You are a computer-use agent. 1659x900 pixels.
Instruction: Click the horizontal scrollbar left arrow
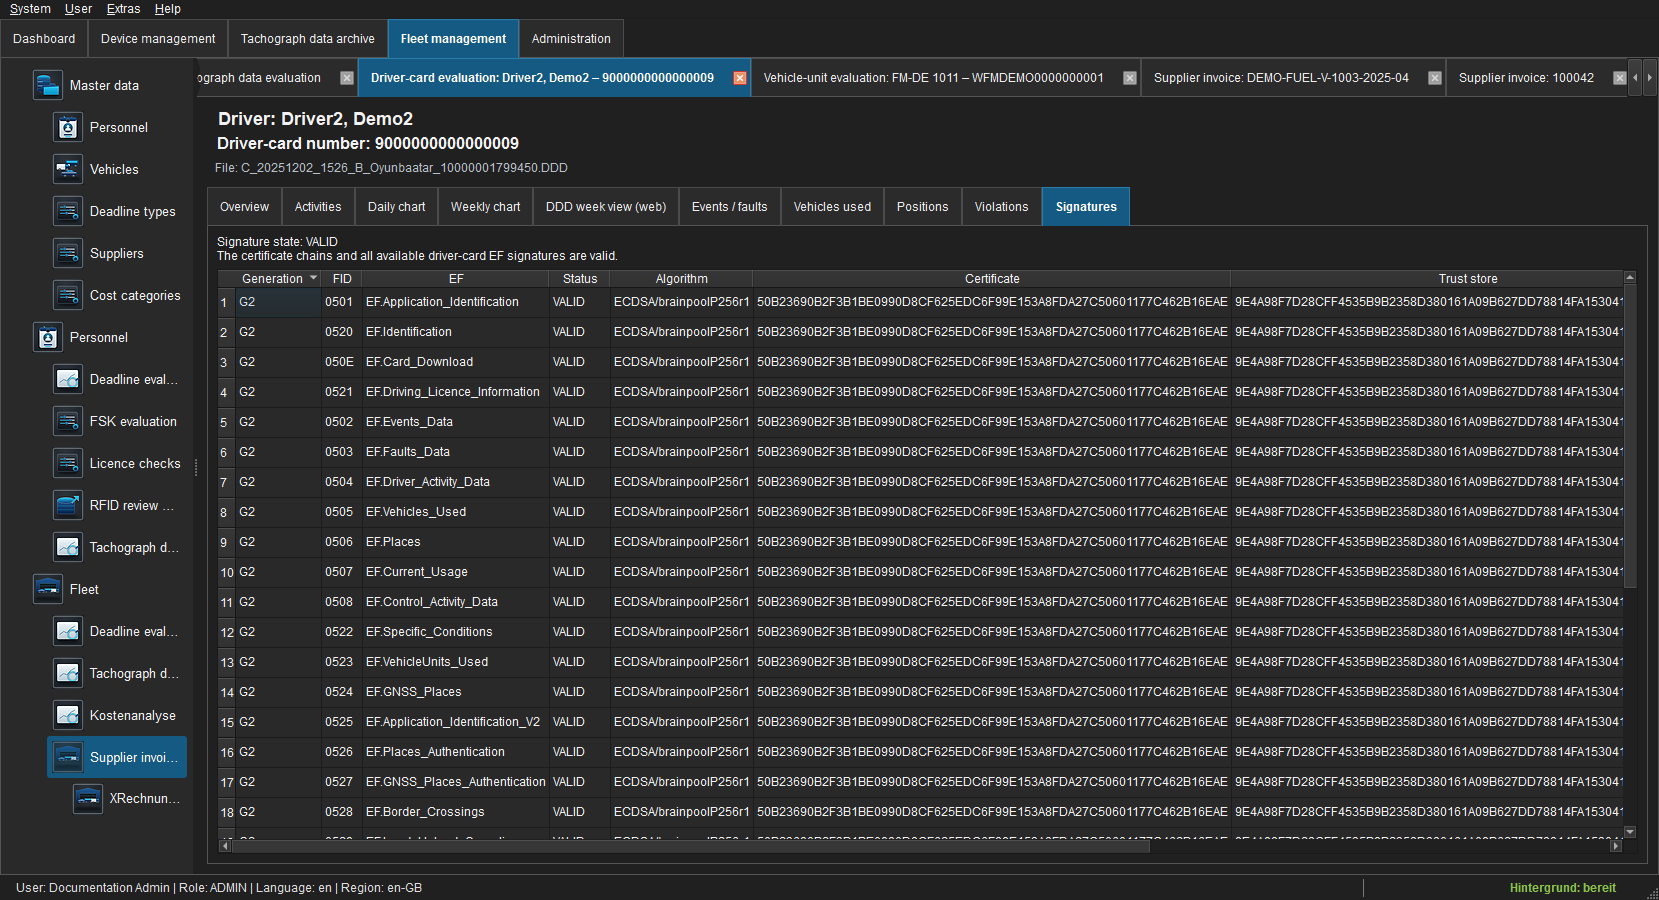coord(225,846)
